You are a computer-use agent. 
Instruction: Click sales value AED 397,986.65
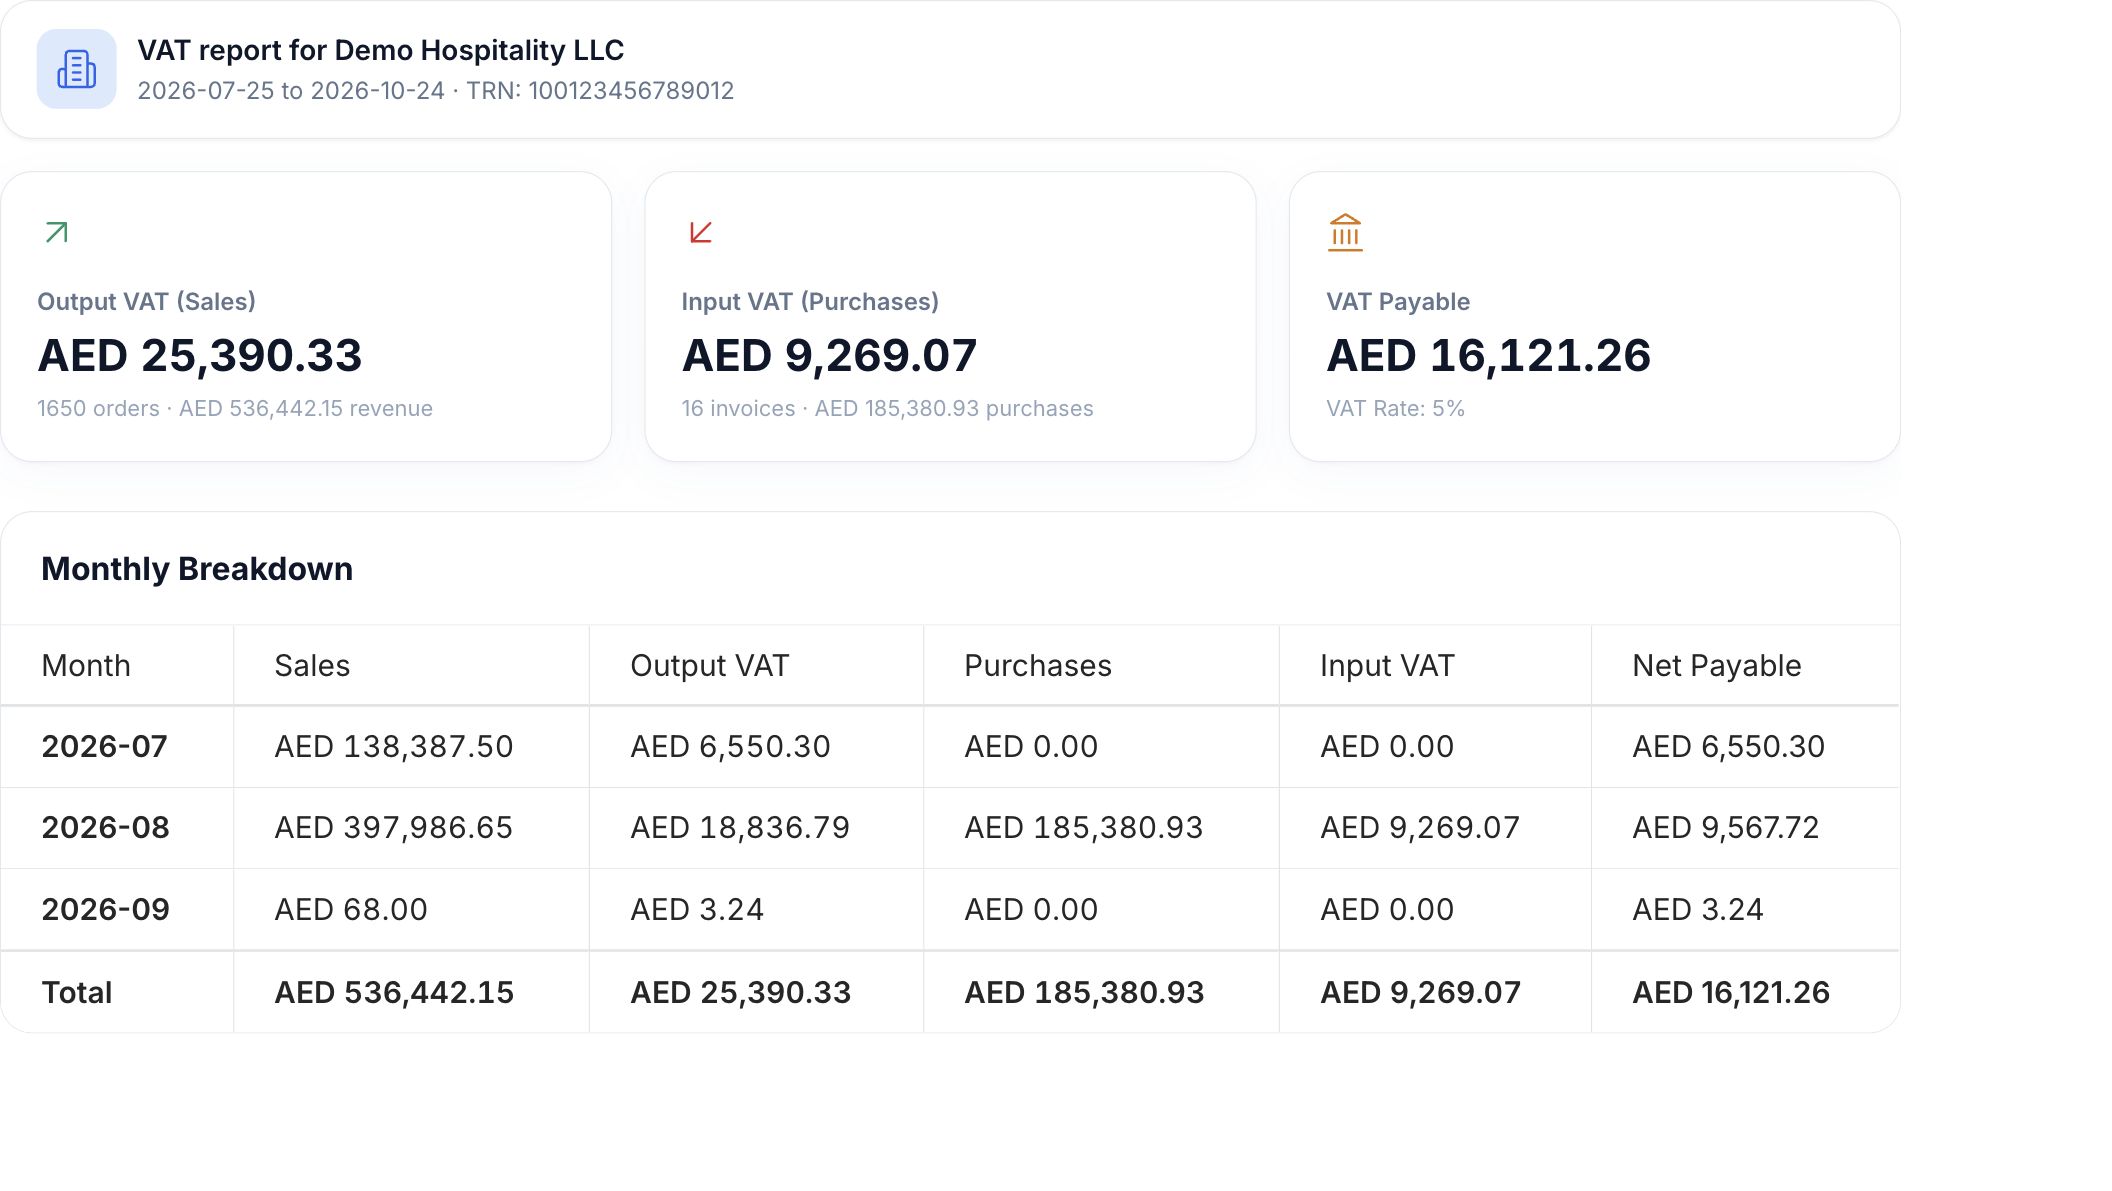[394, 828]
